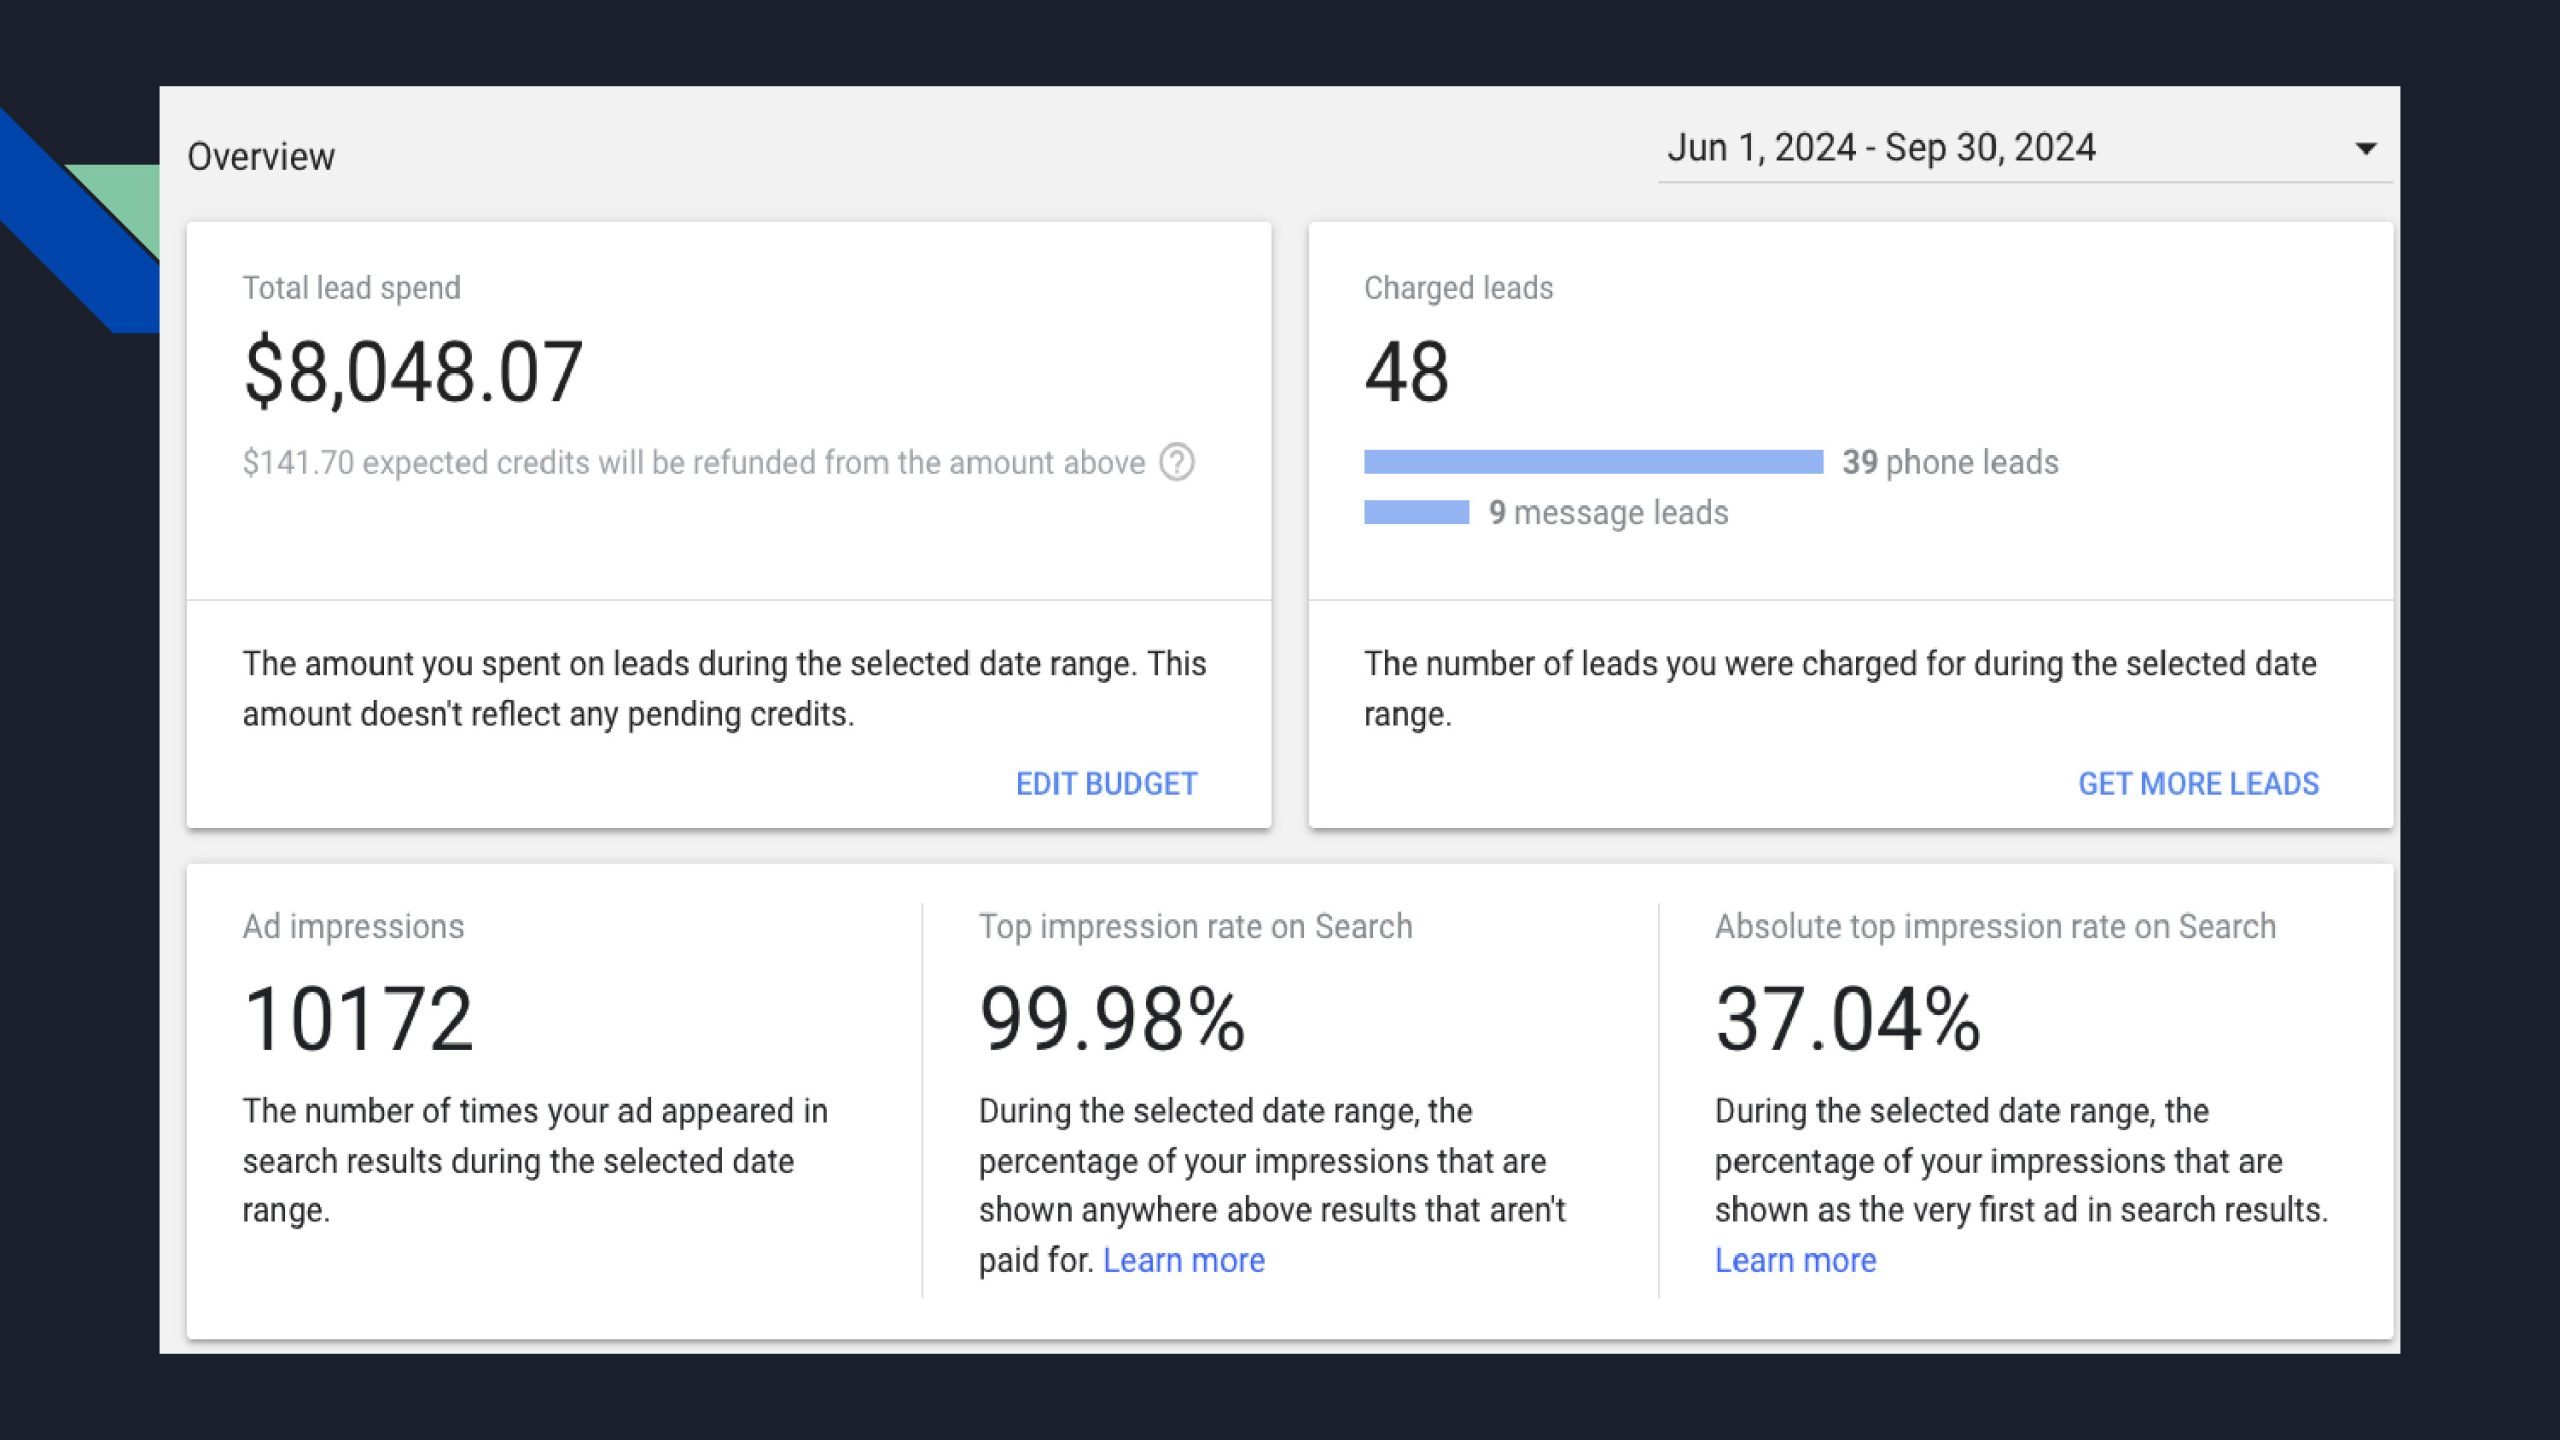Screen dimensions: 2560x1440
Task: Click the 9 message leads text
Action: click(1608, 512)
